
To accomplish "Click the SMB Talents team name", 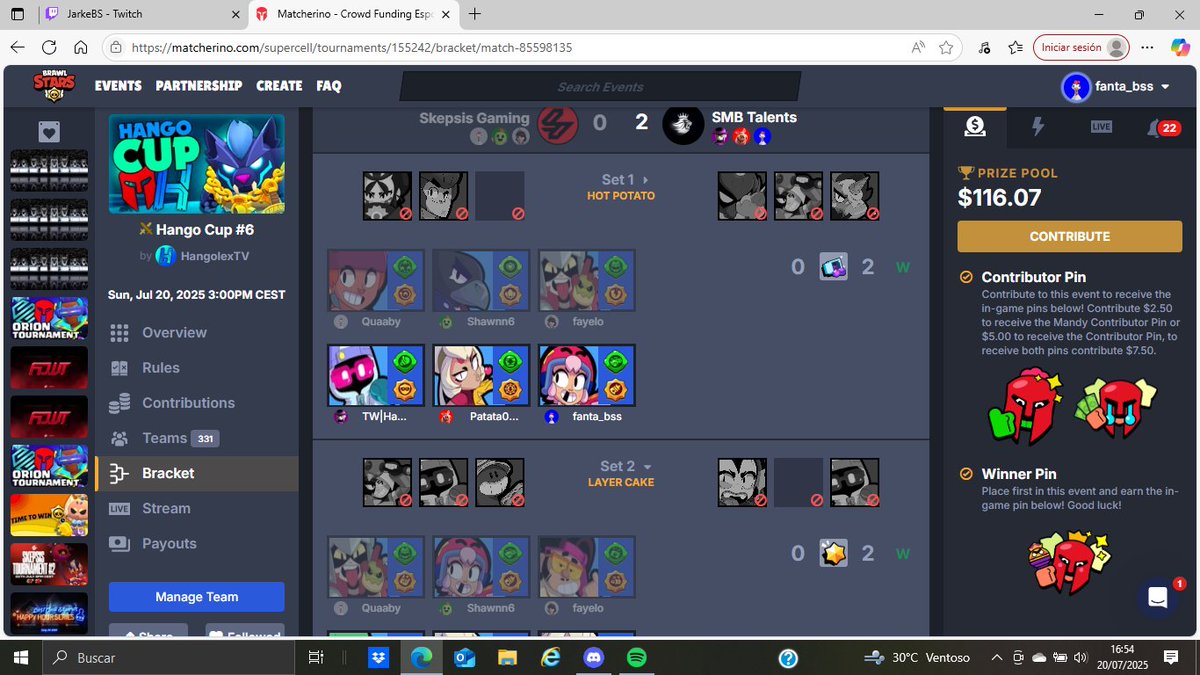I will click(x=754, y=117).
